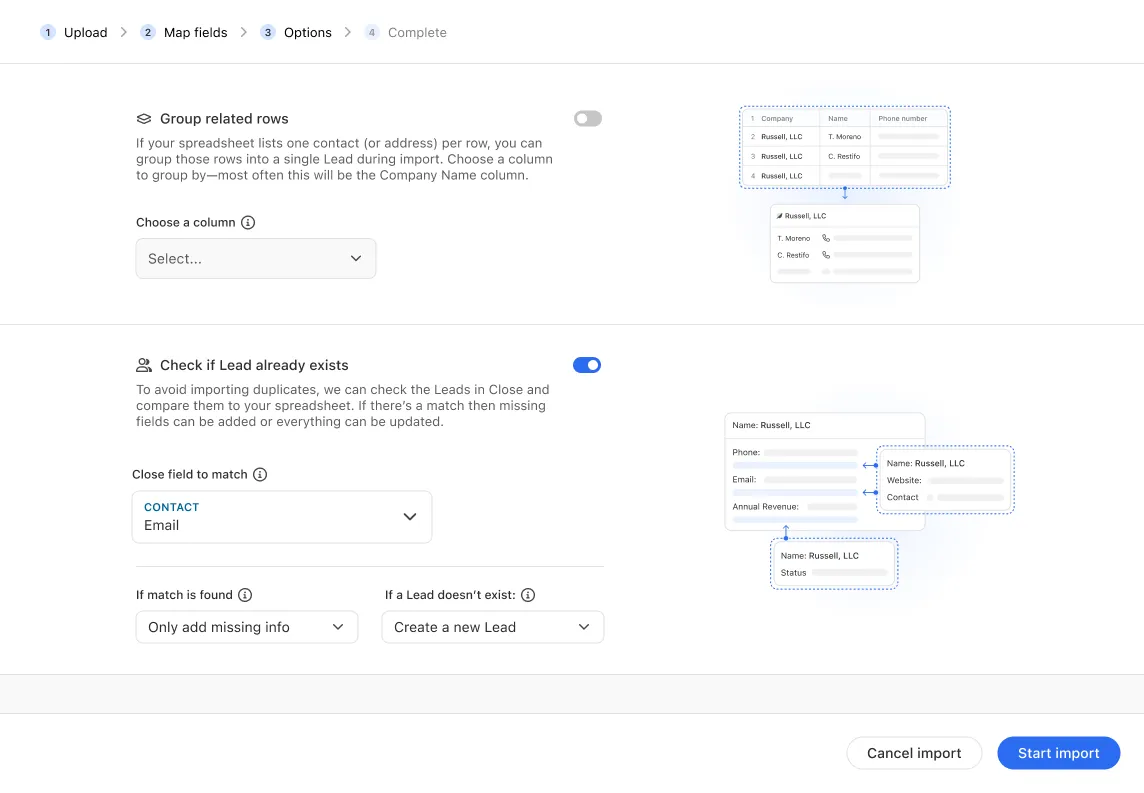This screenshot has height=793, width=1144.
Task: Click the Name: Russell, LLC matching illustration
Action: (869, 501)
